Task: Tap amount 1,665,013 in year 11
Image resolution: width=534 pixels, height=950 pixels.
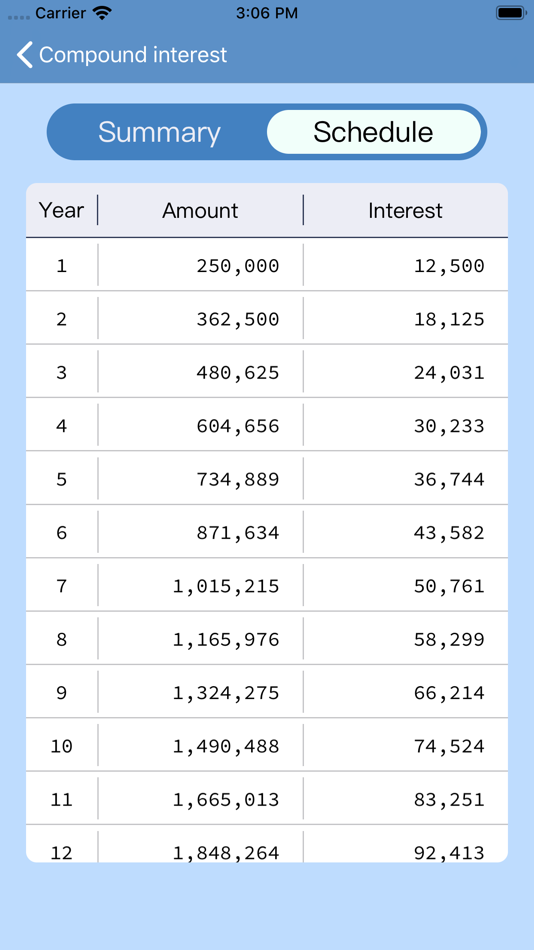Action: point(226,799)
